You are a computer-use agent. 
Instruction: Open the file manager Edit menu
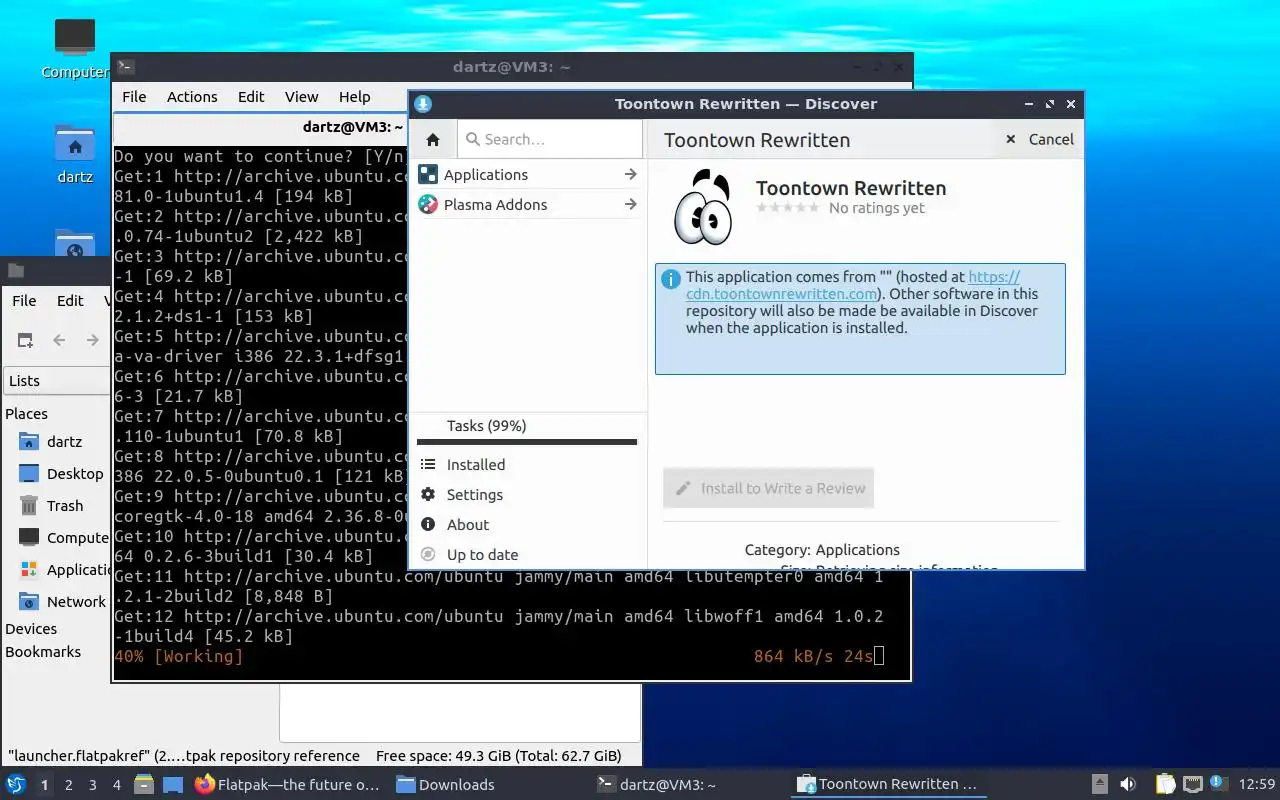coord(70,300)
